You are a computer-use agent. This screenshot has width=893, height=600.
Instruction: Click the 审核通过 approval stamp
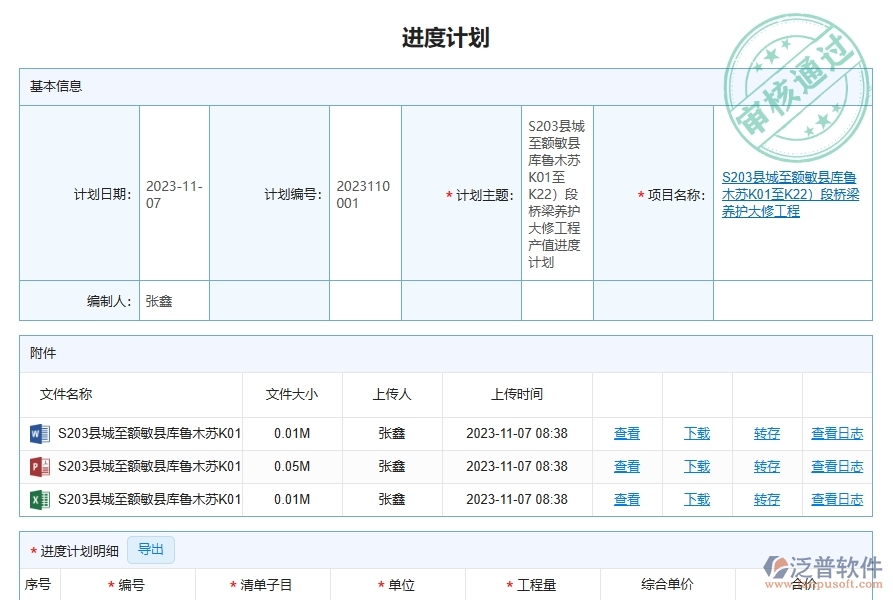pos(795,70)
